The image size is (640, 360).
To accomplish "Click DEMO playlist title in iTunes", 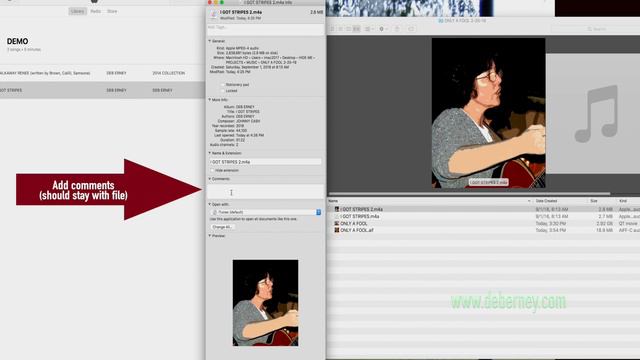I will pos(18,41).
